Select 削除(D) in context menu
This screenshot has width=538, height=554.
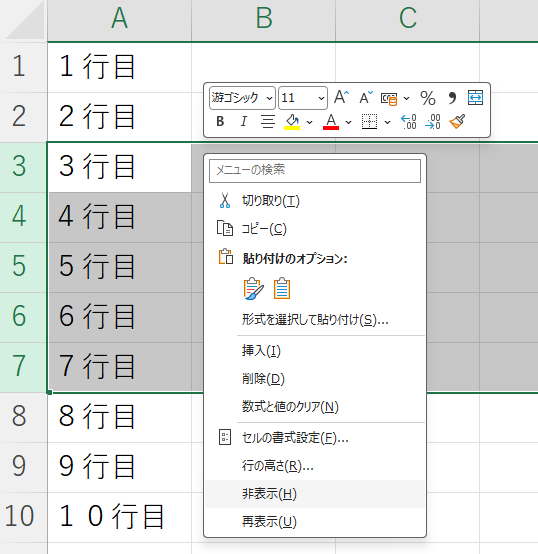coord(315,379)
